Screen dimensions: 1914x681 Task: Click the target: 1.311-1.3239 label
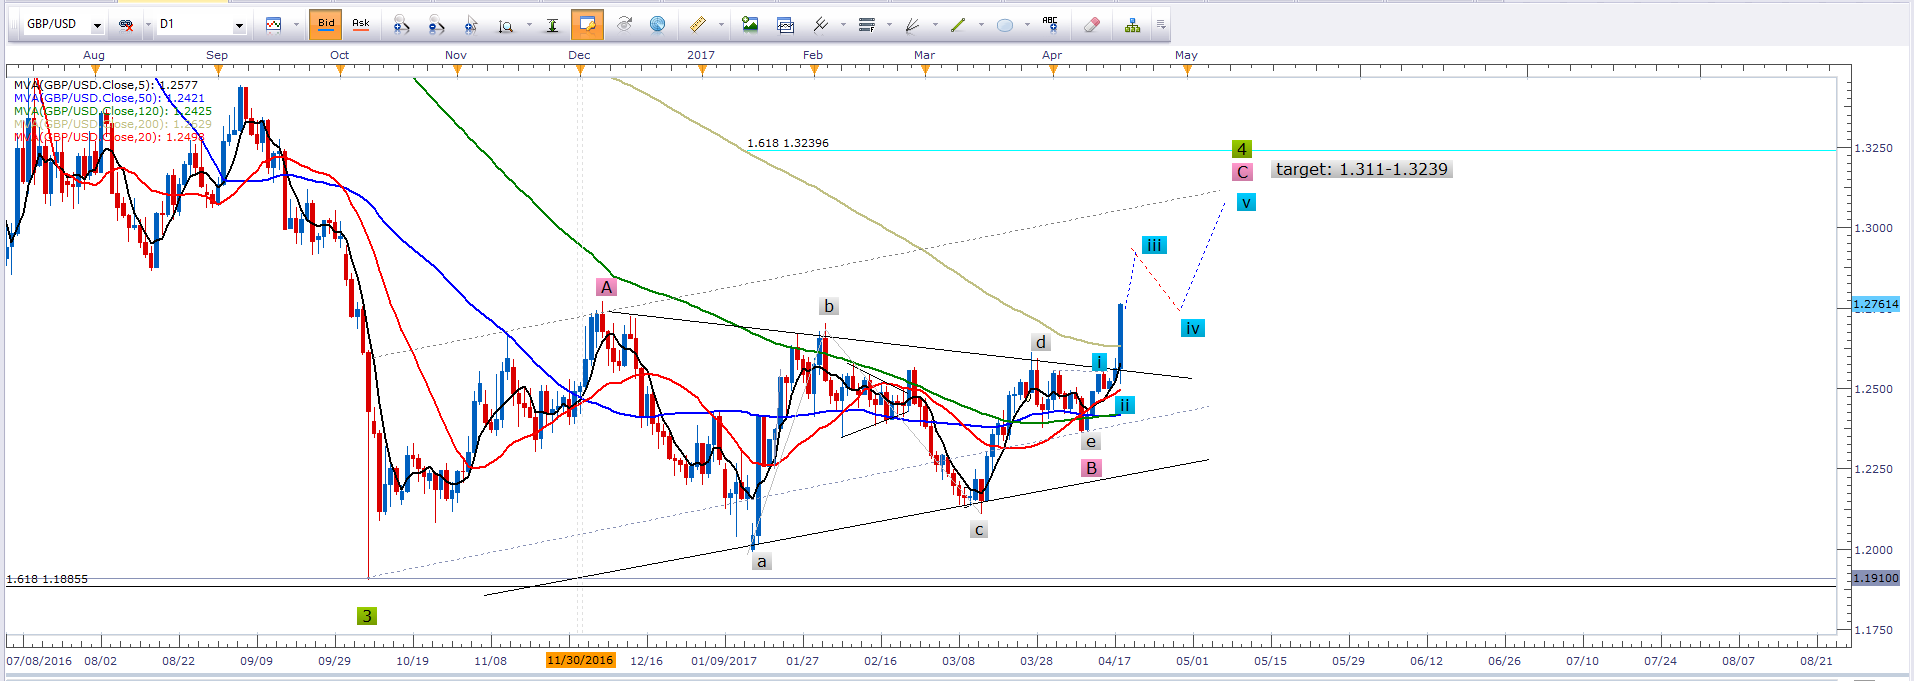1361,169
